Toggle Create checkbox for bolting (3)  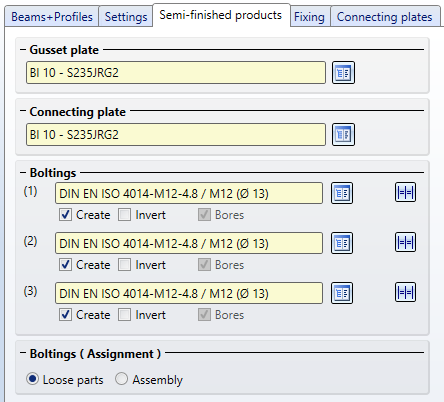tap(65, 315)
